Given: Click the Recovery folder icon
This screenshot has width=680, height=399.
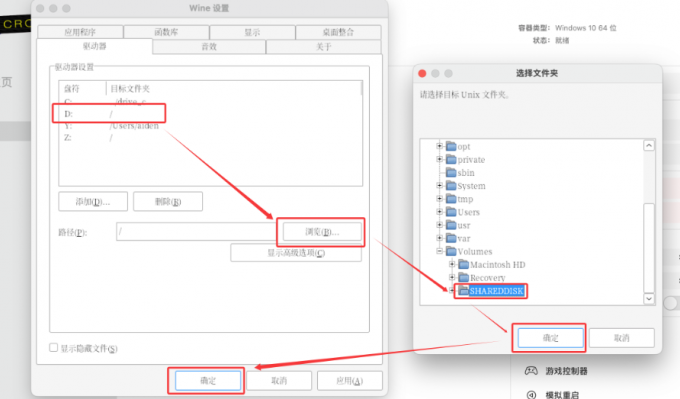Looking at the screenshot, I should (464, 277).
